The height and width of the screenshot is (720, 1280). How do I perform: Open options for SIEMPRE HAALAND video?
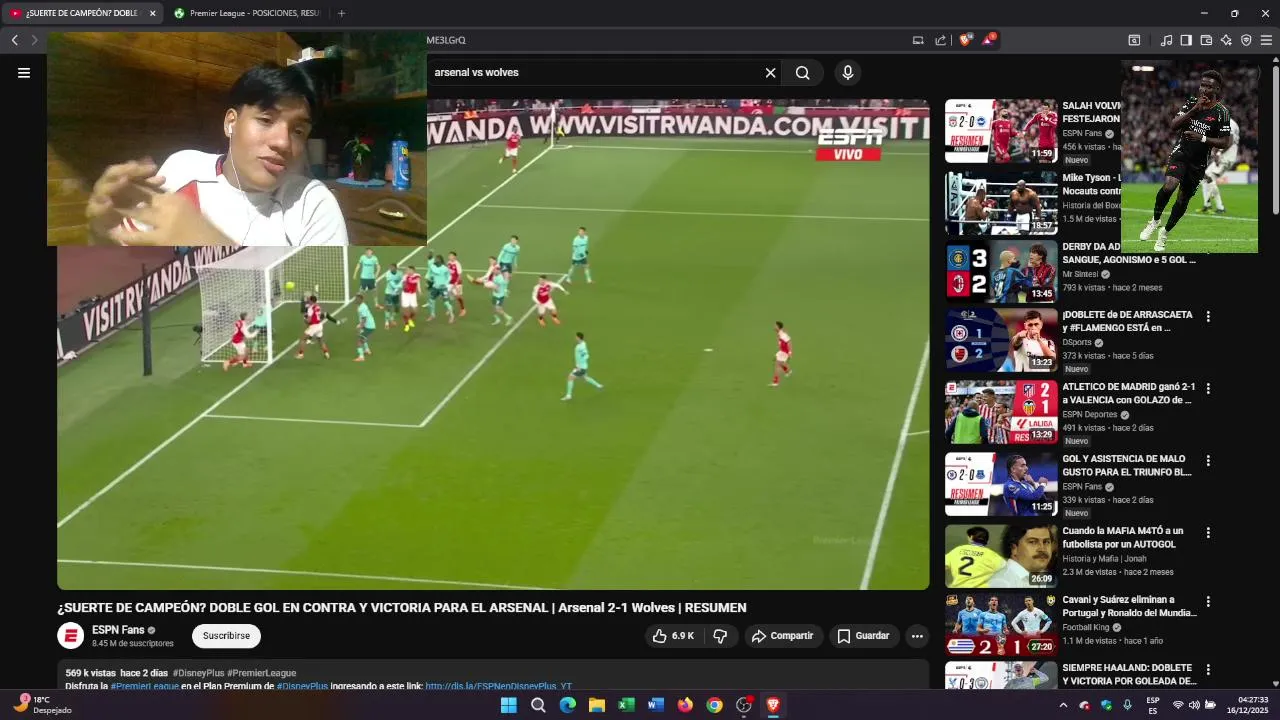(x=1208, y=670)
